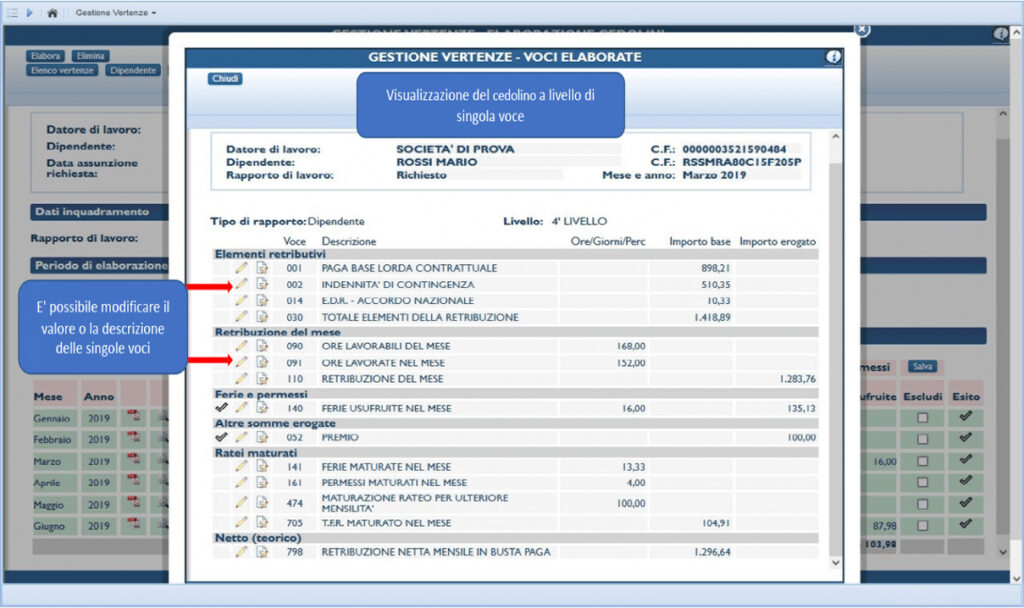Click the PDF icon for Gennaio 2019
1024x608 pixels.
coord(133,416)
